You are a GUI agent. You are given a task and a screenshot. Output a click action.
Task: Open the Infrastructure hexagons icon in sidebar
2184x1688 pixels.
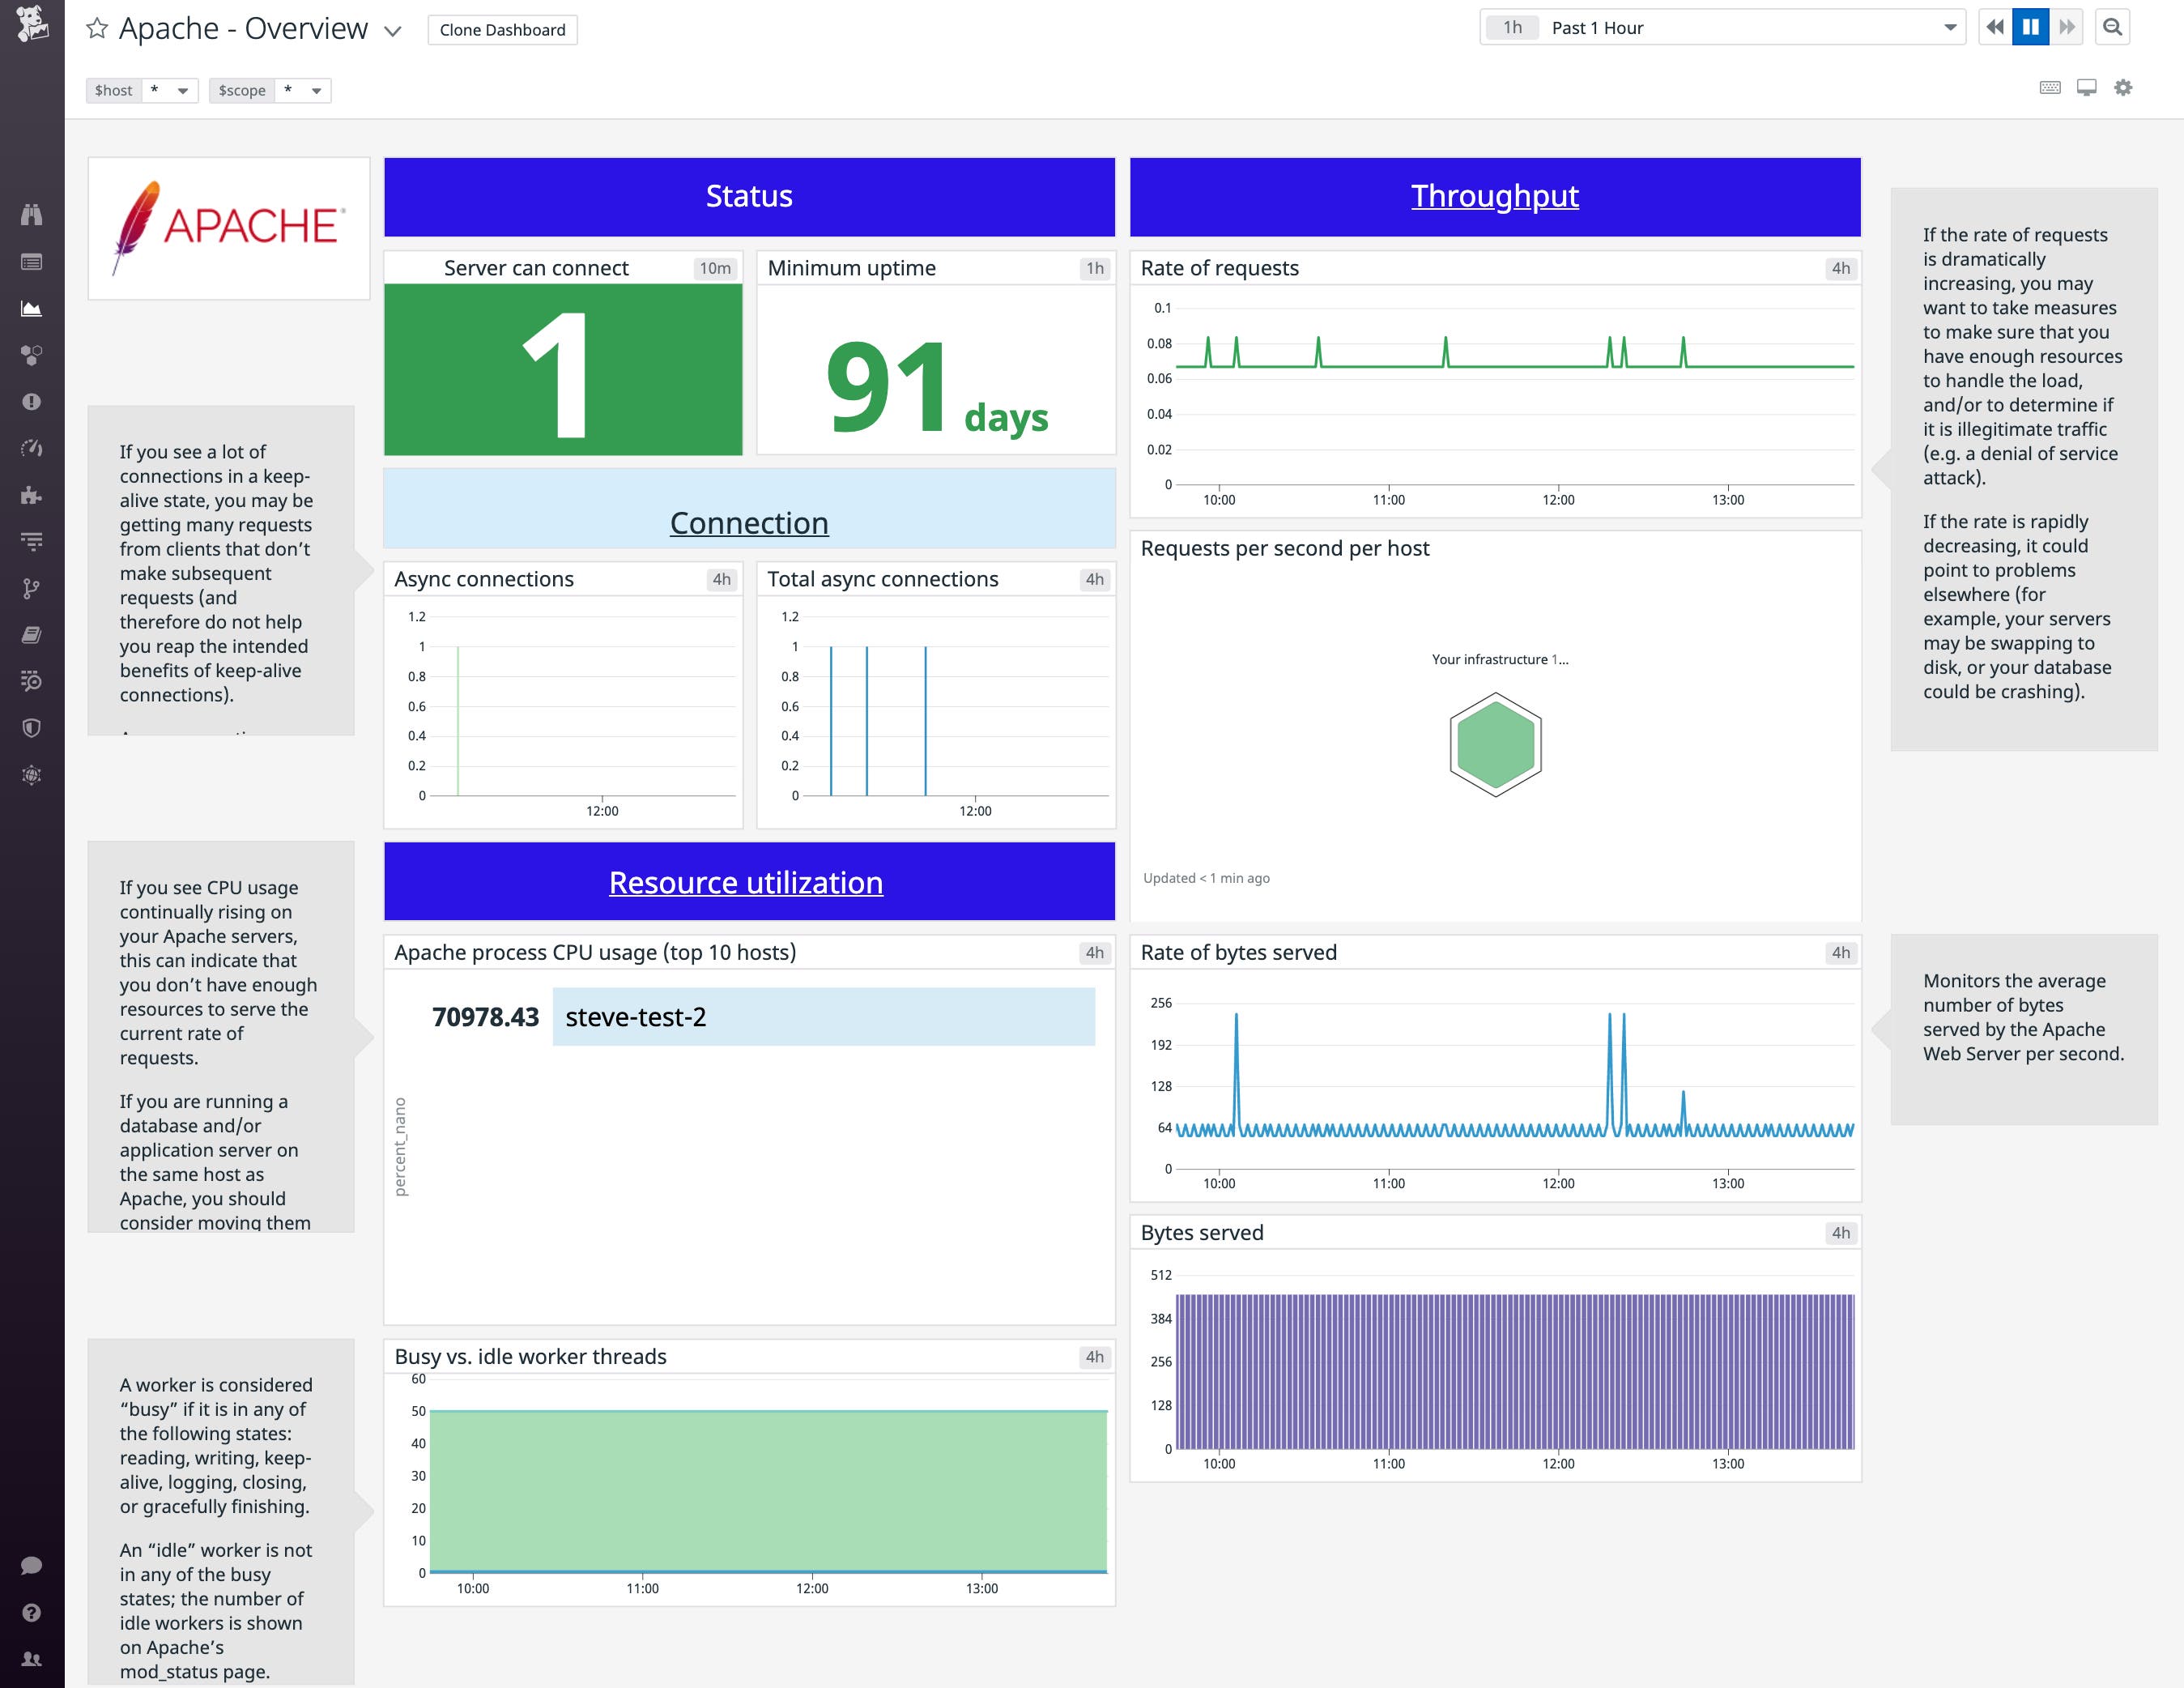(x=33, y=353)
